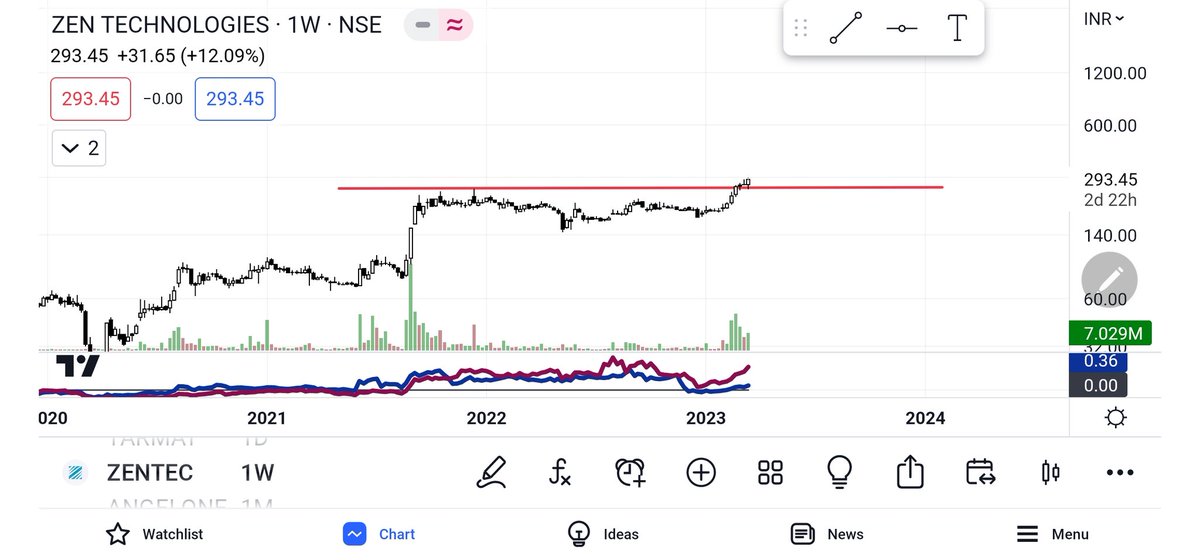
Task: Open the layout grid icon
Action: [x=770, y=472]
